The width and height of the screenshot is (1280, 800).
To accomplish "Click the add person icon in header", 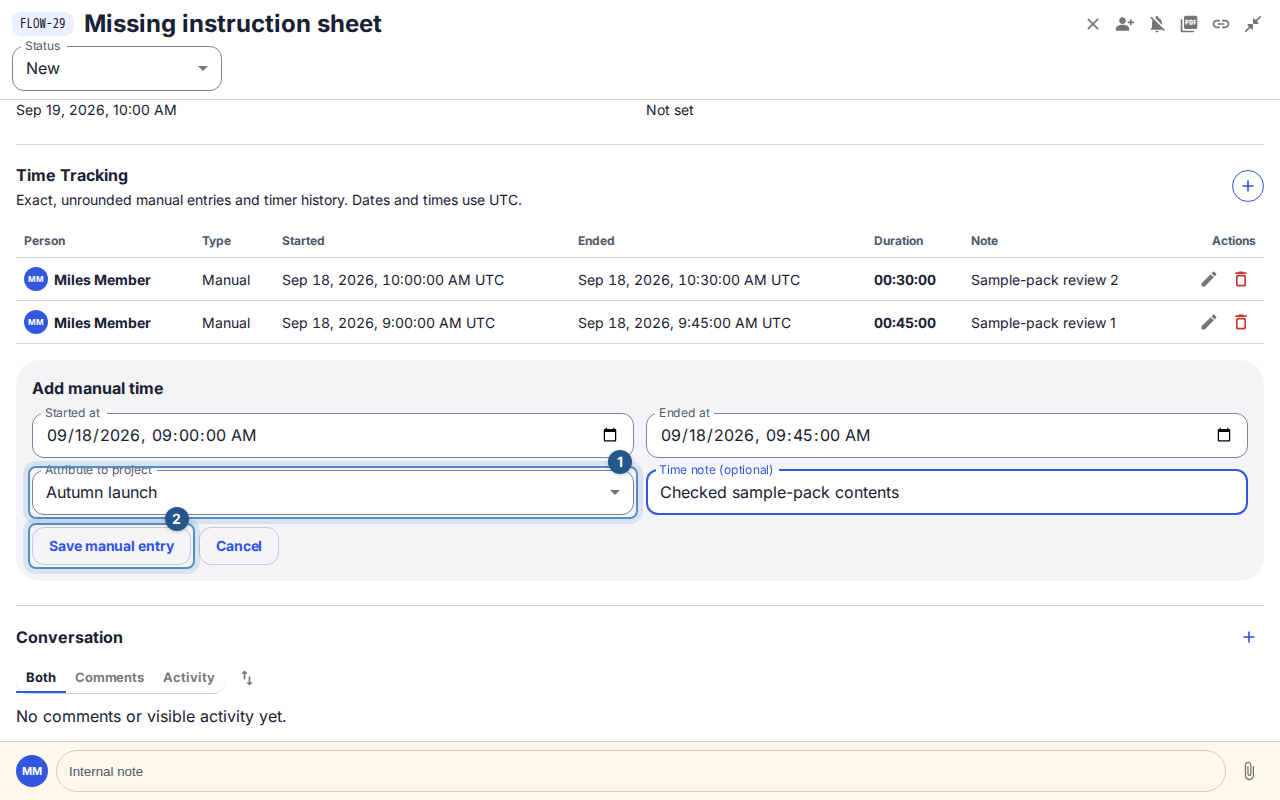I will [x=1125, y=24].
